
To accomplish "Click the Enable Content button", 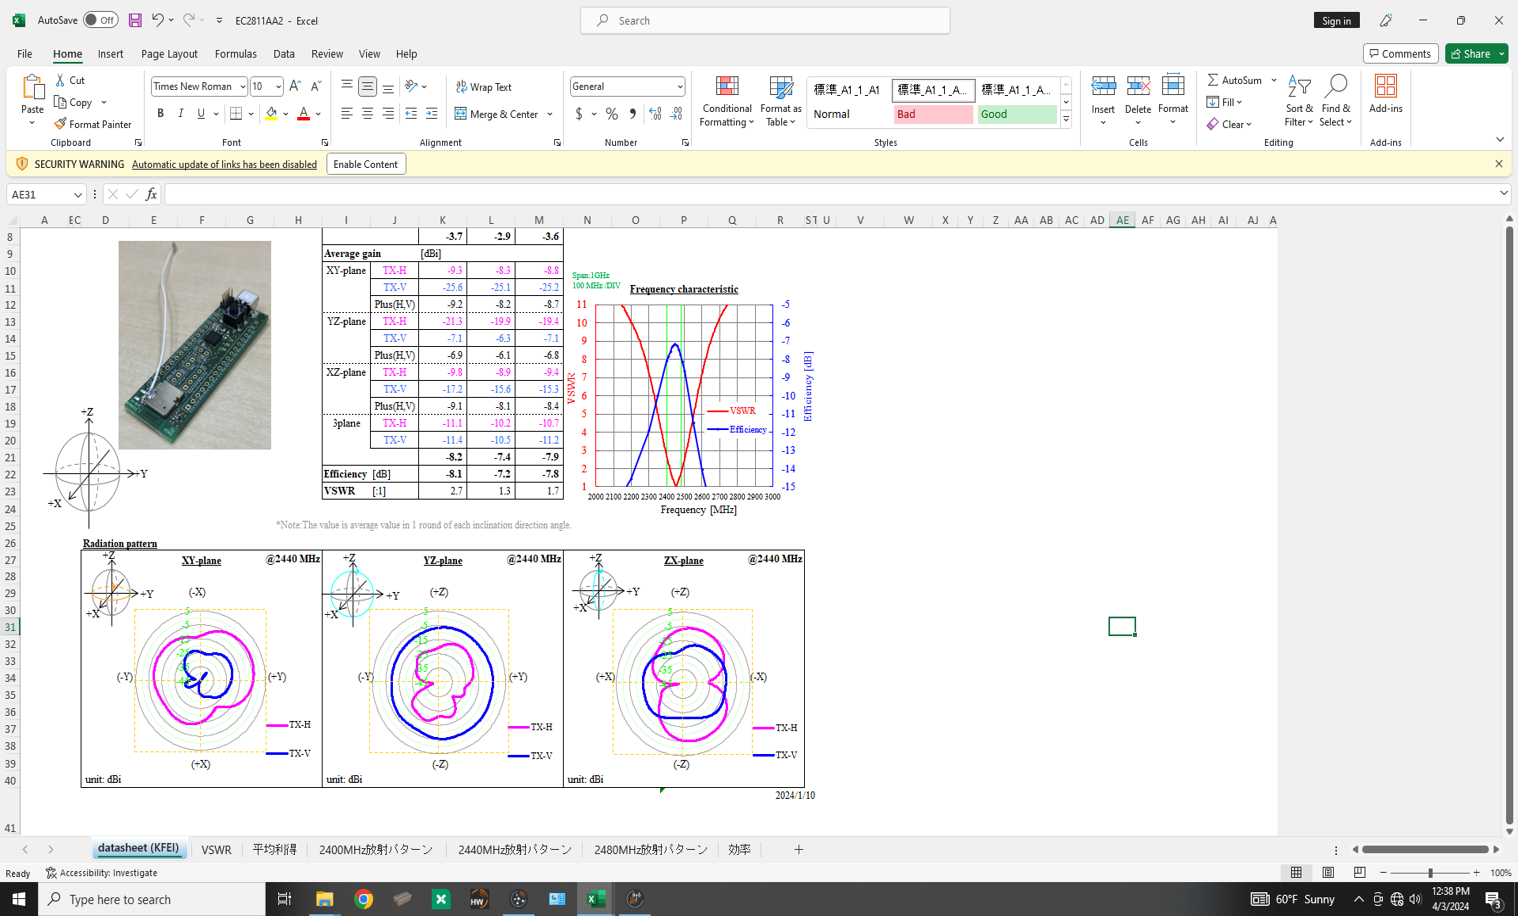I will [365, 164].
